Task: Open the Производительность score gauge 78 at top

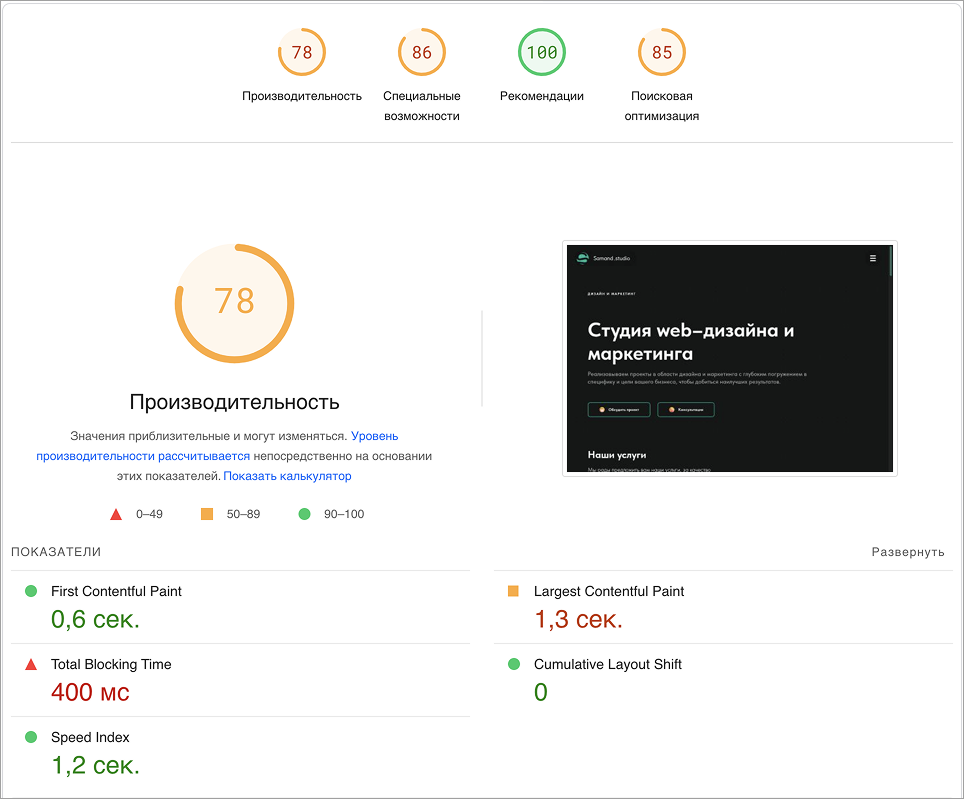Action: pyautogui.click(x=302, y=52)
